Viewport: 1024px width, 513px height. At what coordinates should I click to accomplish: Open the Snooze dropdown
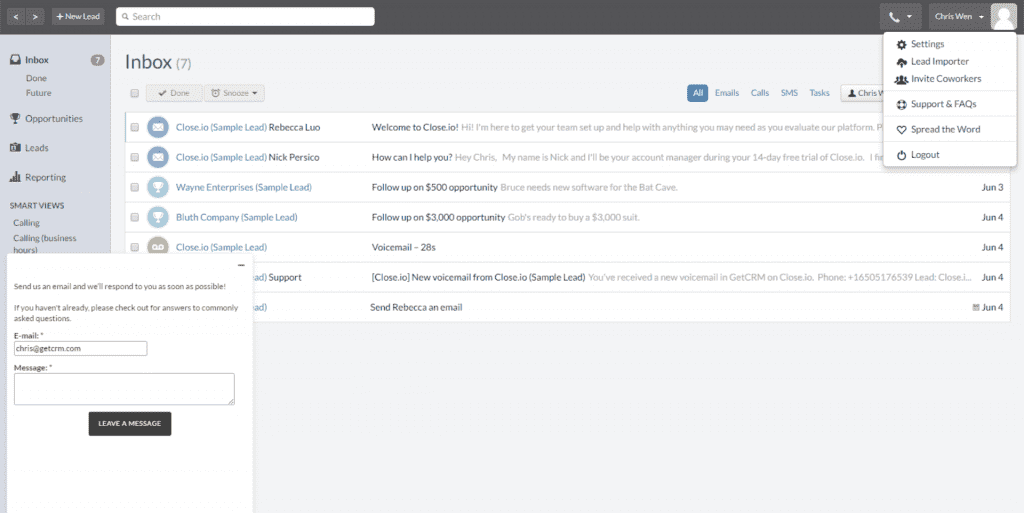[234, 93]
